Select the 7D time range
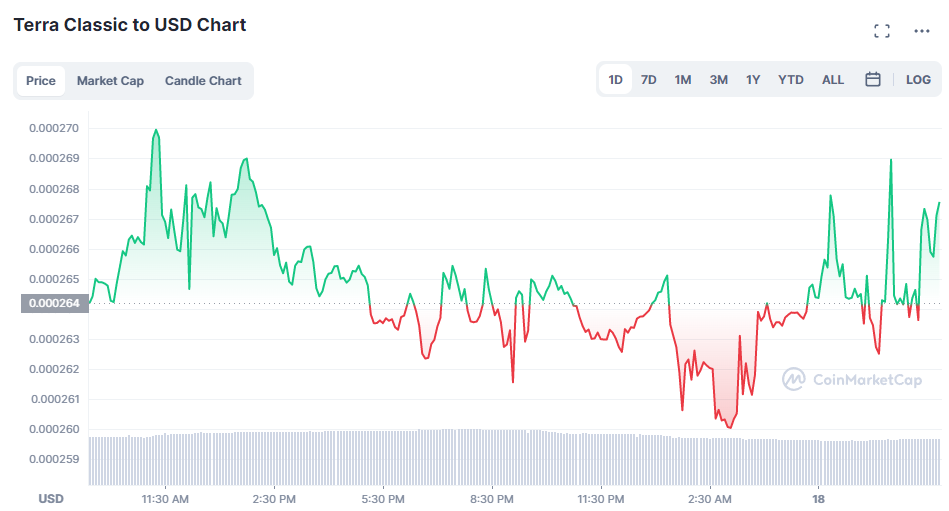The height and width of the screenshot is (511, 949). click(649, 79)
